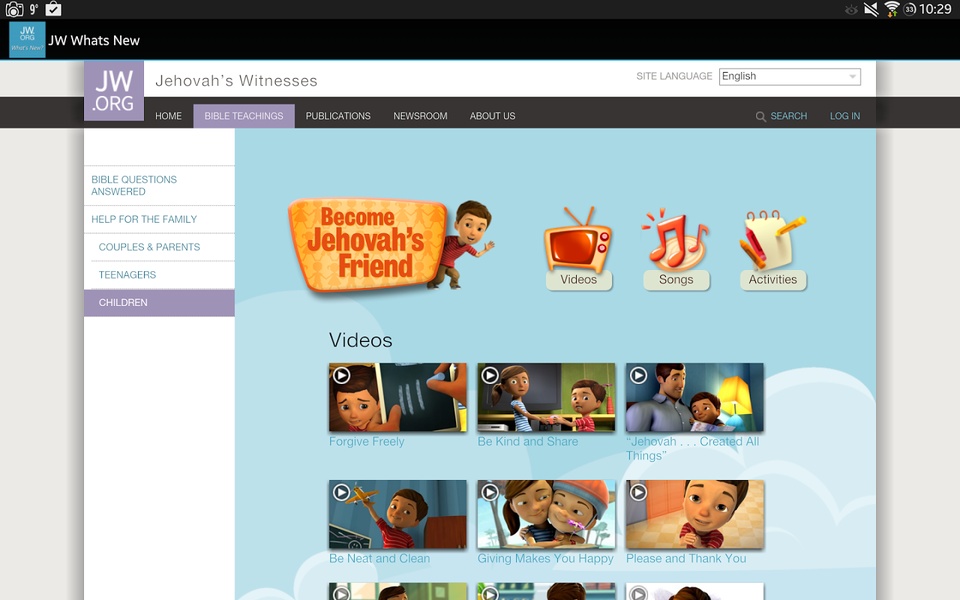Play the Please and Thank You video
Viewport: 960px width, 600px height.
tap(639, 492)
